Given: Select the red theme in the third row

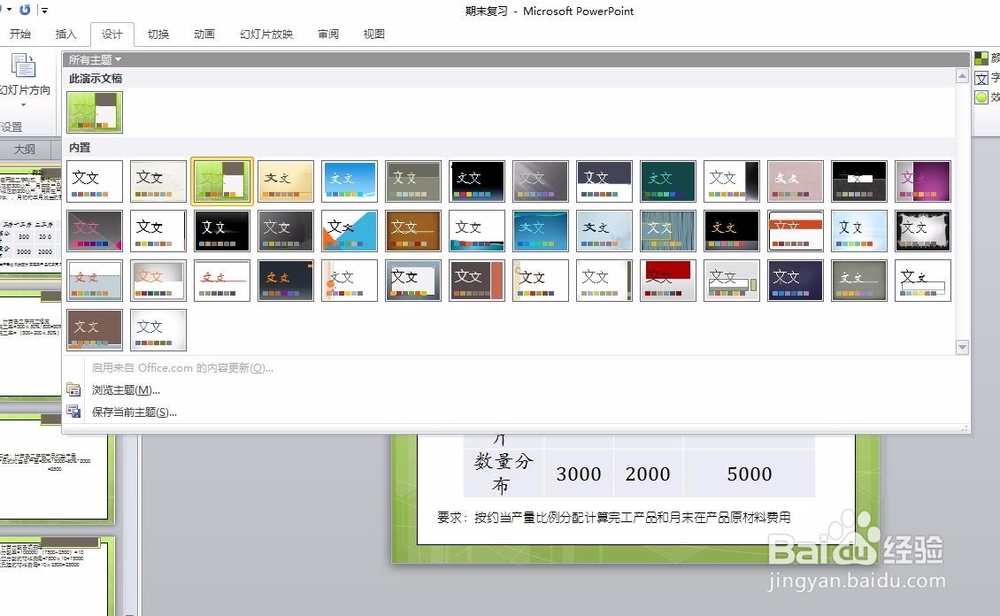Looking at the screenshot, I should (x=666, y=280).
